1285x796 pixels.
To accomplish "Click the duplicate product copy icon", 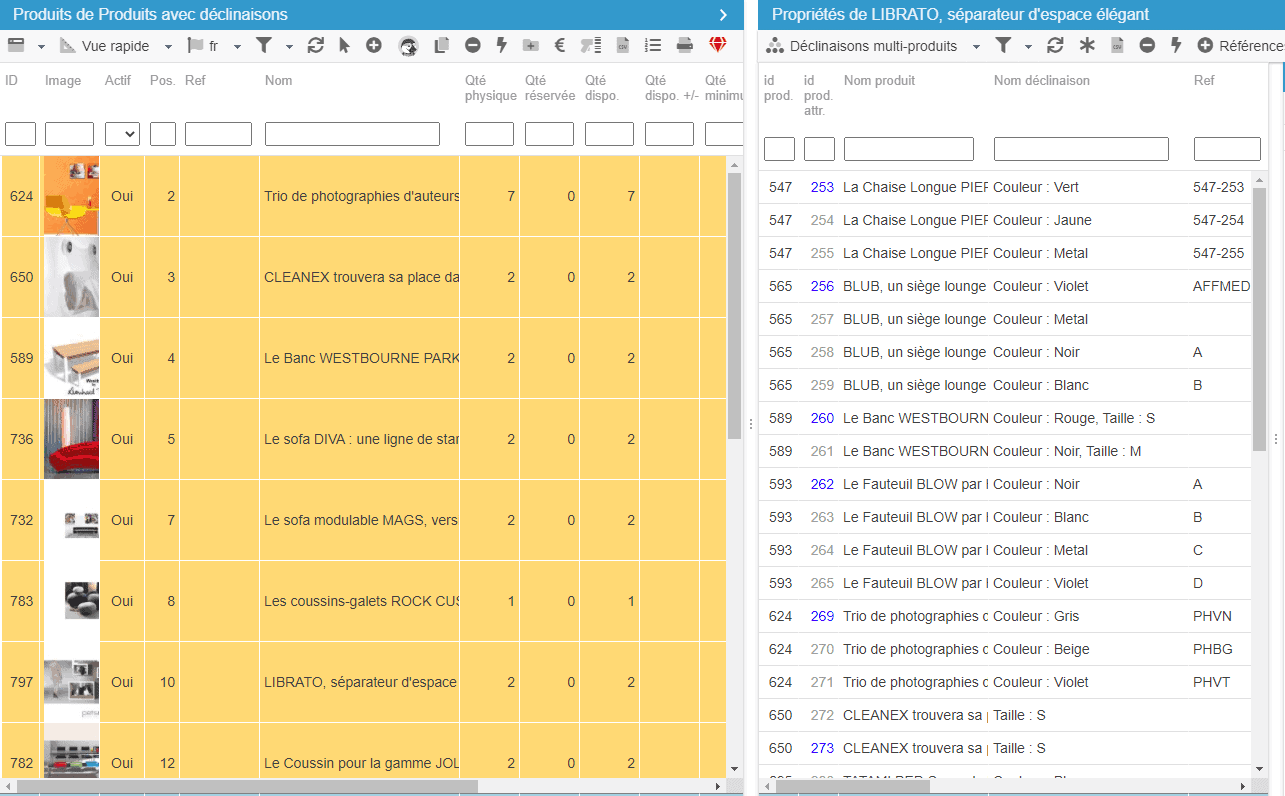I will (441, 45).
